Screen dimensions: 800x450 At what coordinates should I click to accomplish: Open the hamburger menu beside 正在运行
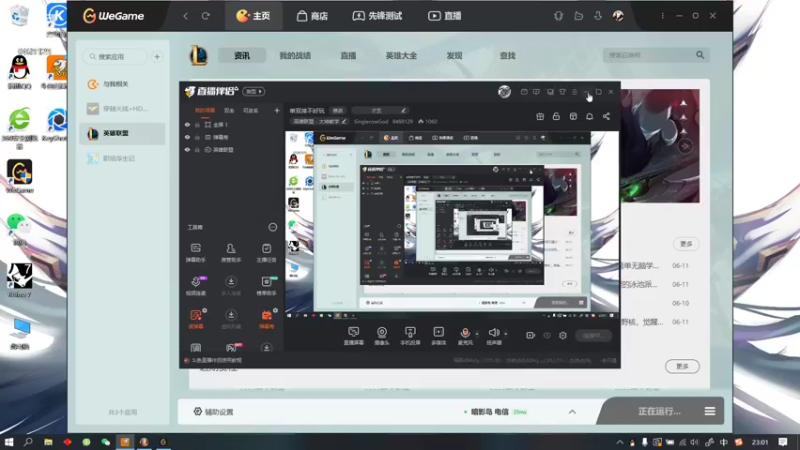click(710, 411)
